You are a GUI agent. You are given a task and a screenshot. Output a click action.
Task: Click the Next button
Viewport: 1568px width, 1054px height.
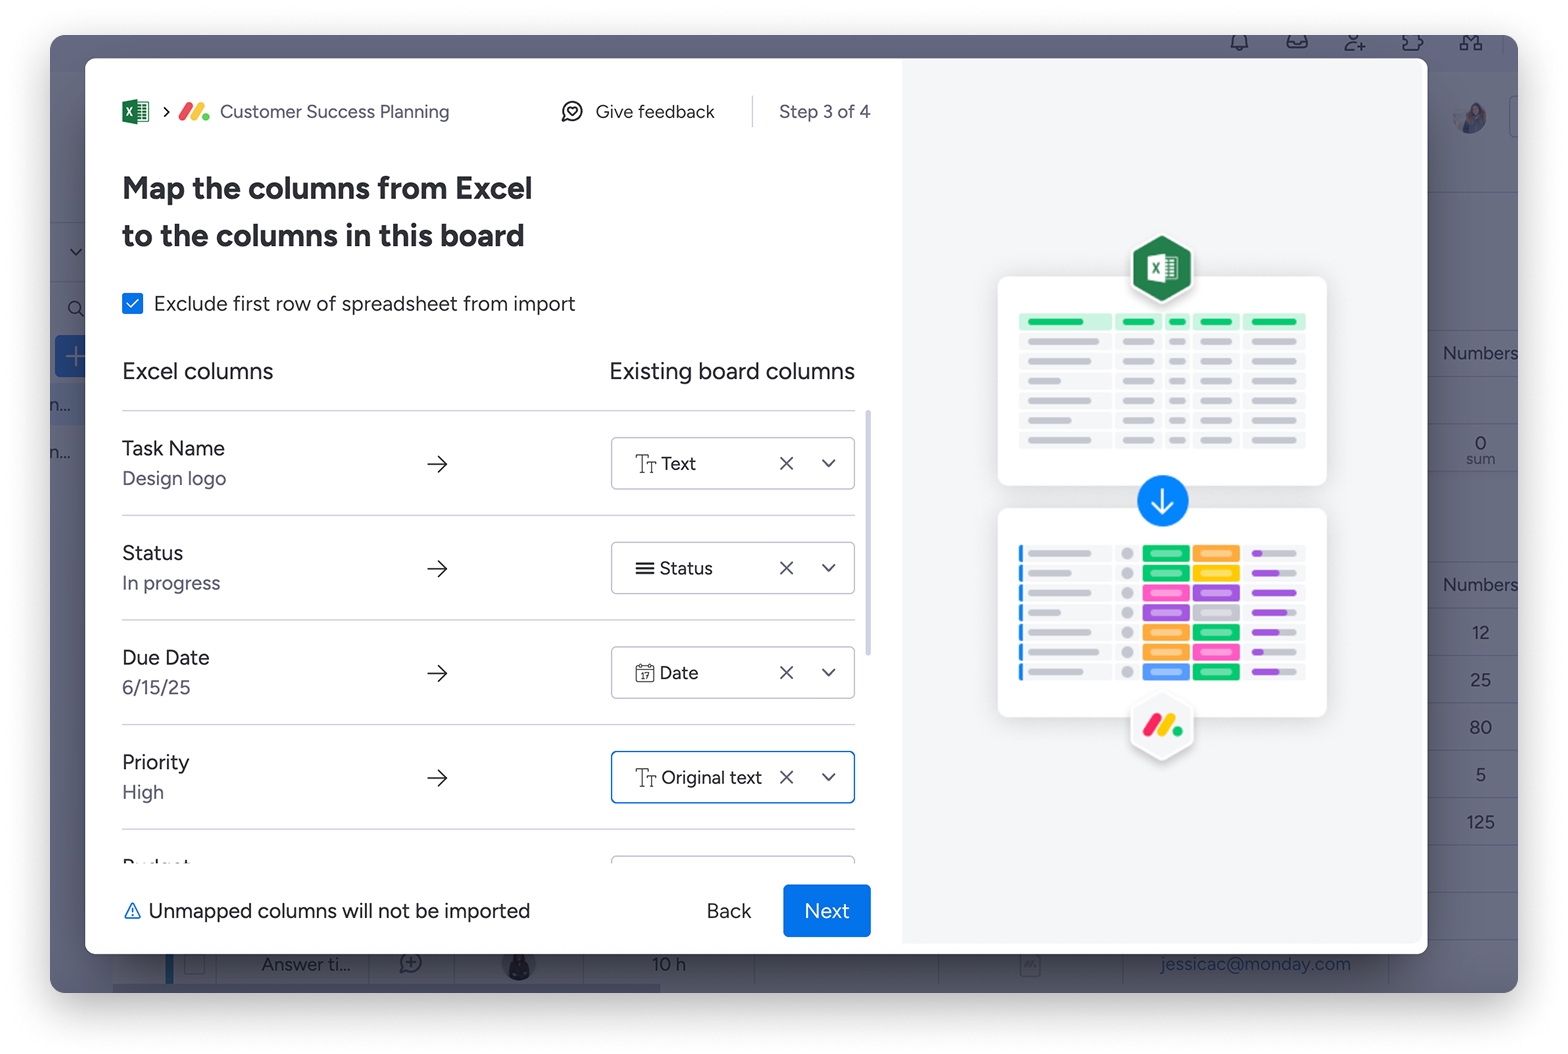pyautogui.click(x=827, y=911)
